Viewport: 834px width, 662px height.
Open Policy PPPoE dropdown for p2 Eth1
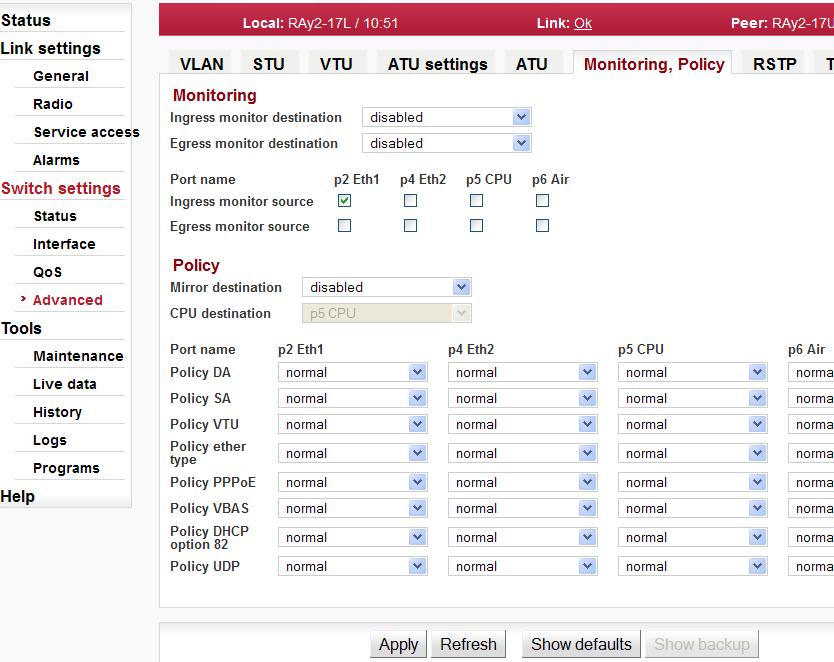353,482
